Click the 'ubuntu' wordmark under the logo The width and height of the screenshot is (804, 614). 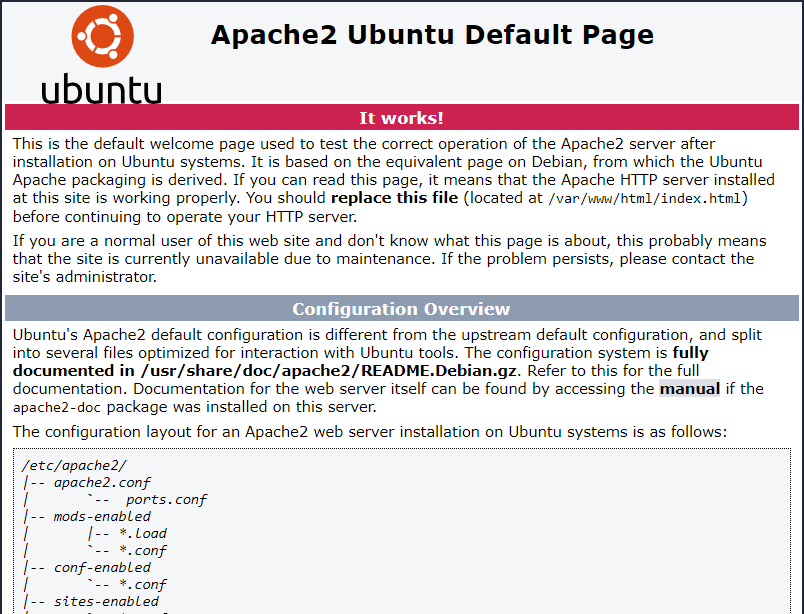point(102,89)
